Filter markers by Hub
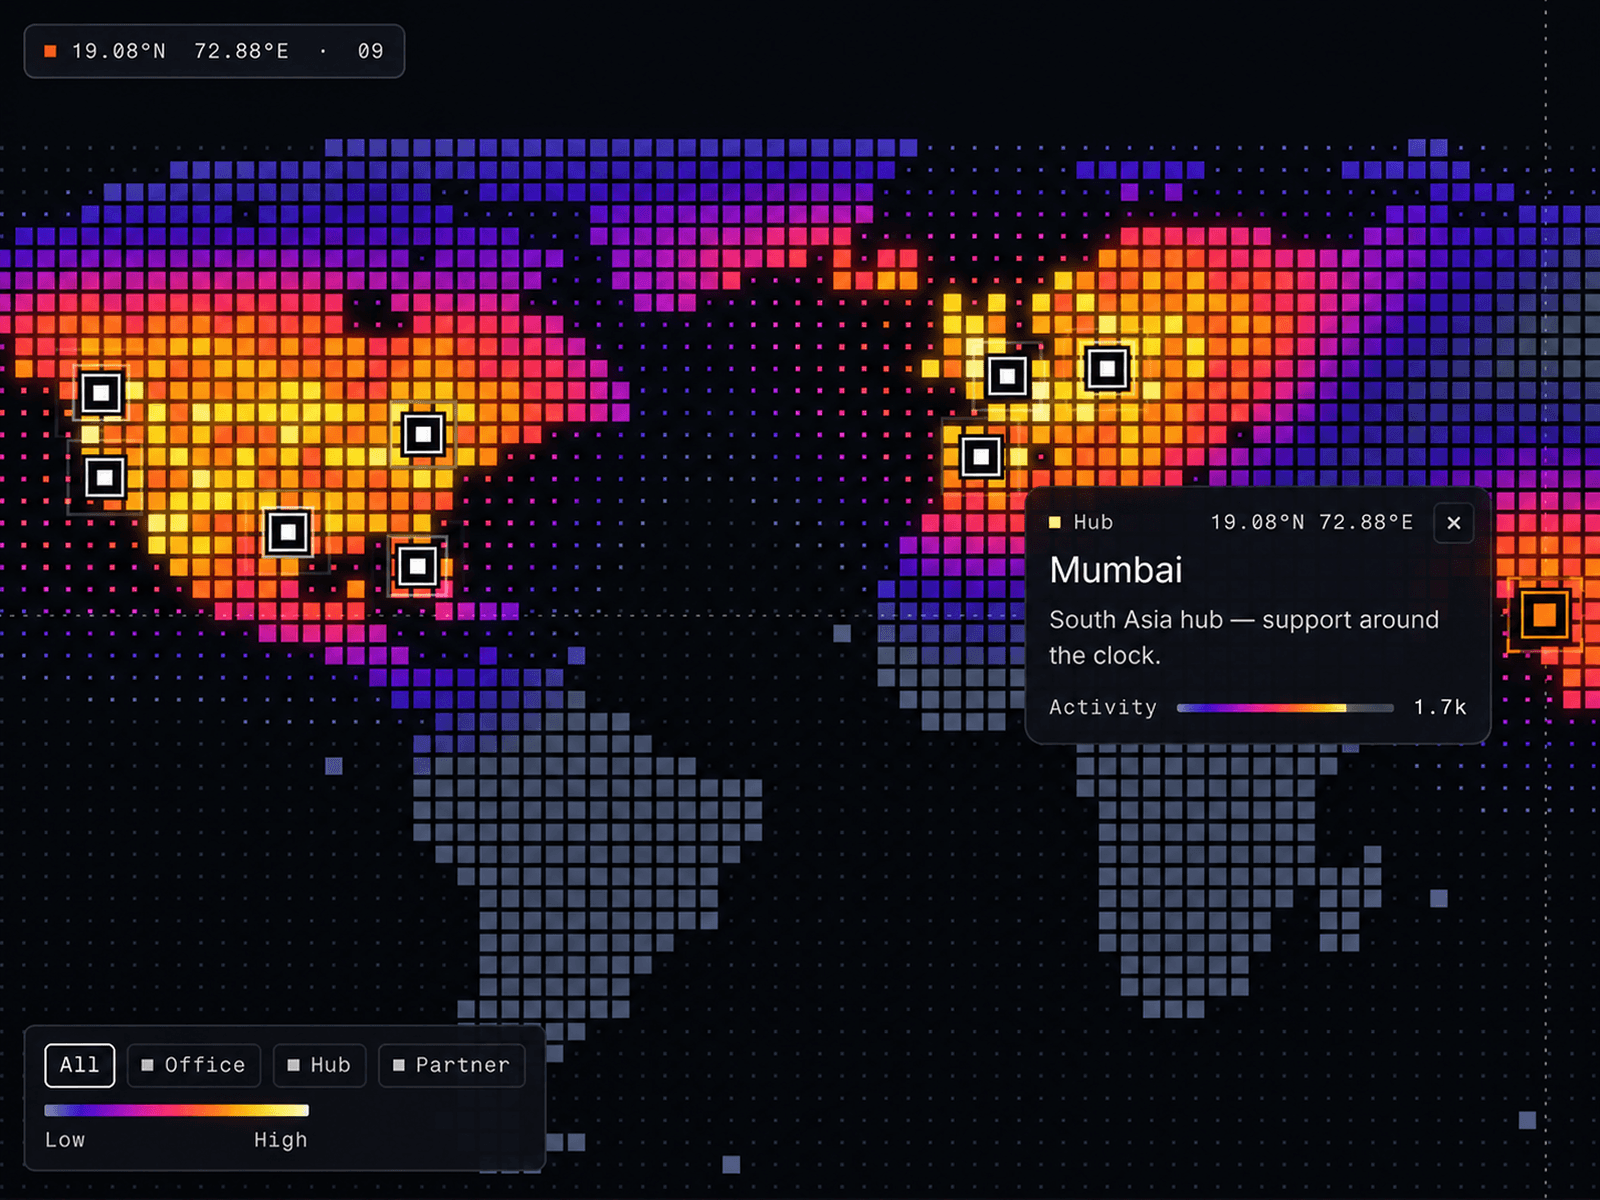The height and width of the screenshot is (1200, 1600). click(320, 1065)
